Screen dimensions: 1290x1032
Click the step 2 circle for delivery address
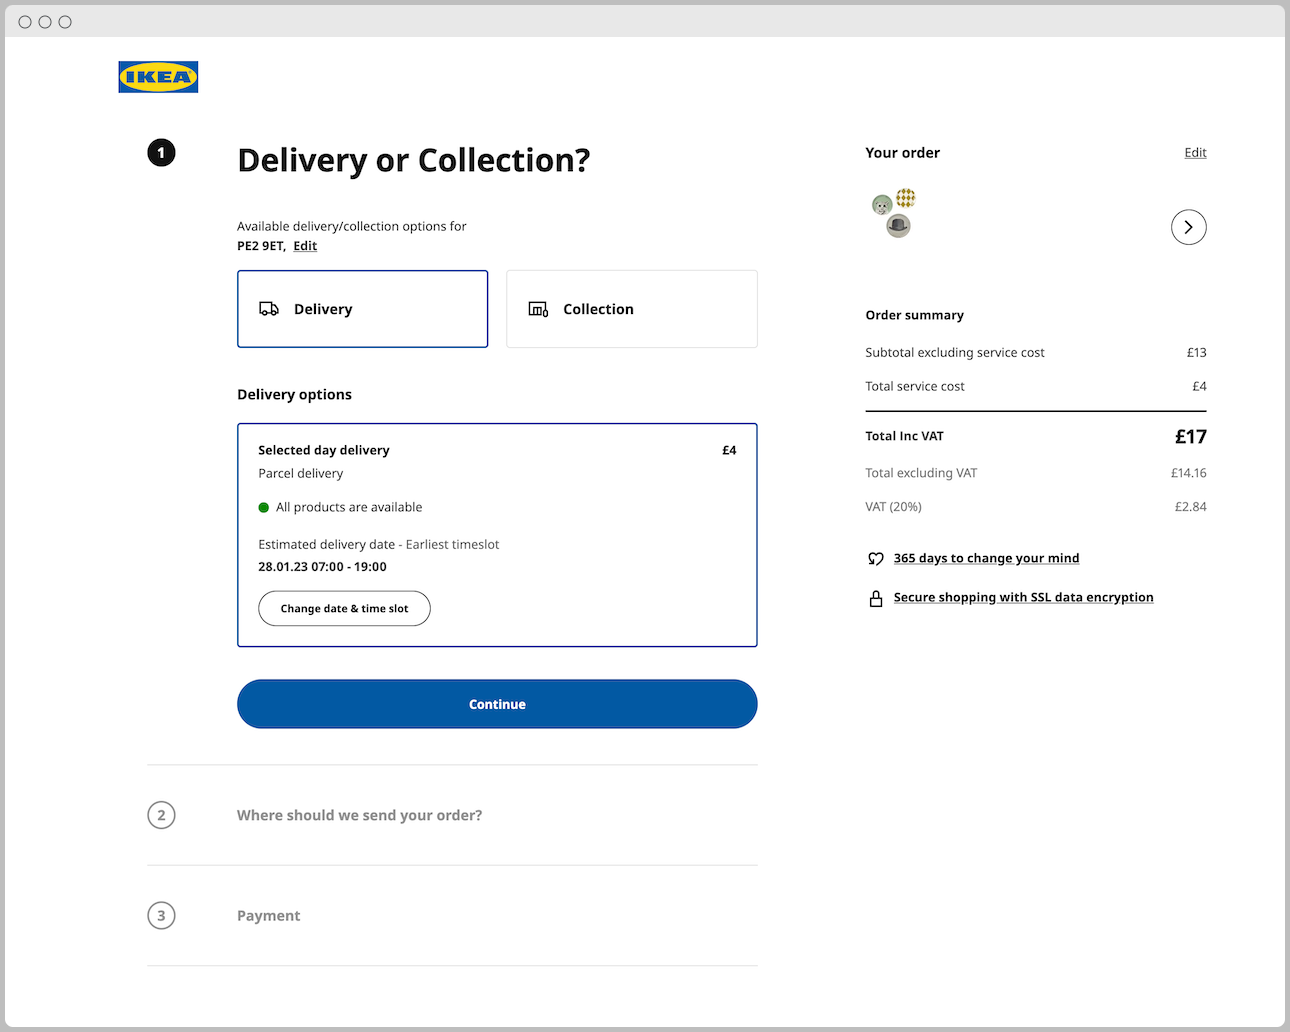tap(161, 815)
